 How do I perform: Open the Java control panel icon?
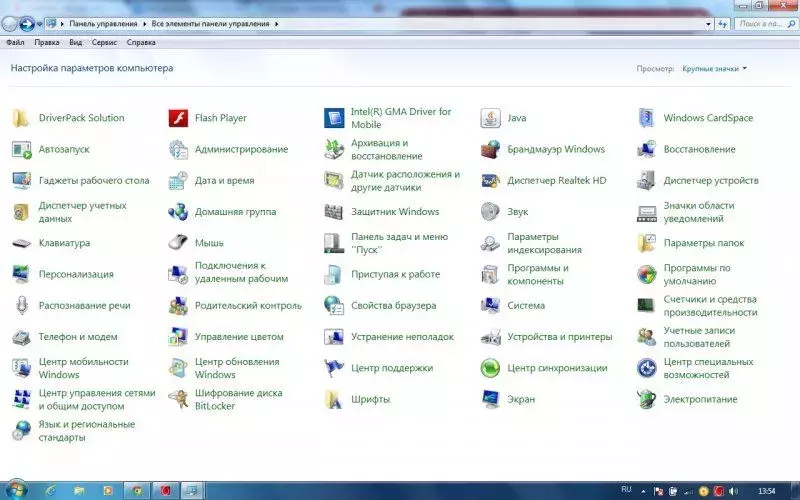(x=490, y=118)
